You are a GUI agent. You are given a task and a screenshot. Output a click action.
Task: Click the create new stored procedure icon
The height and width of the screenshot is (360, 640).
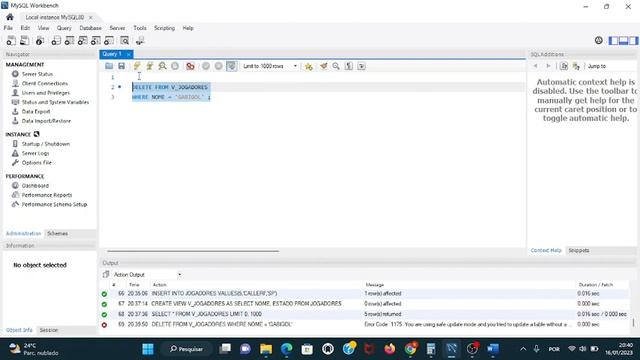click(x=96, y=41)
